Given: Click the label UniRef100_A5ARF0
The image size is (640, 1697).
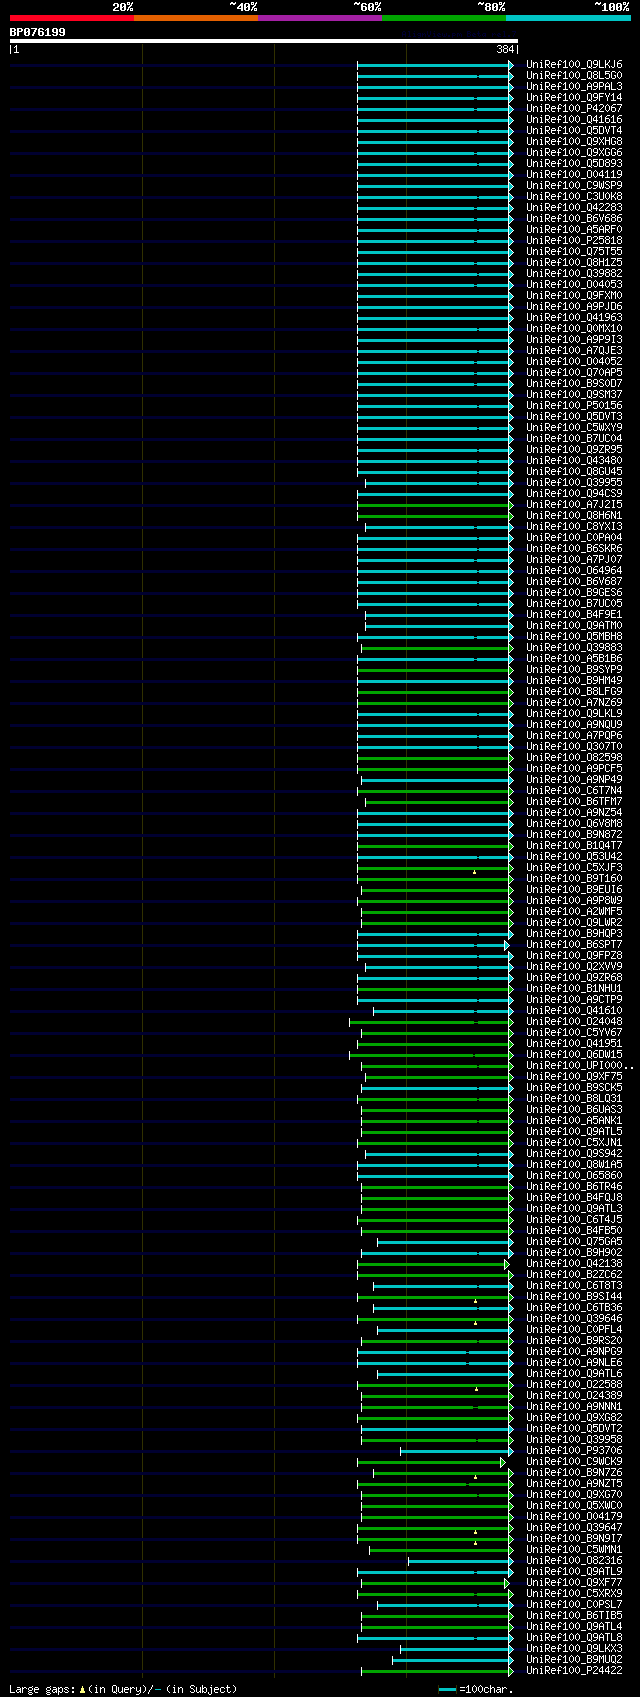Looking at the screenshot, I should point(574,229).
